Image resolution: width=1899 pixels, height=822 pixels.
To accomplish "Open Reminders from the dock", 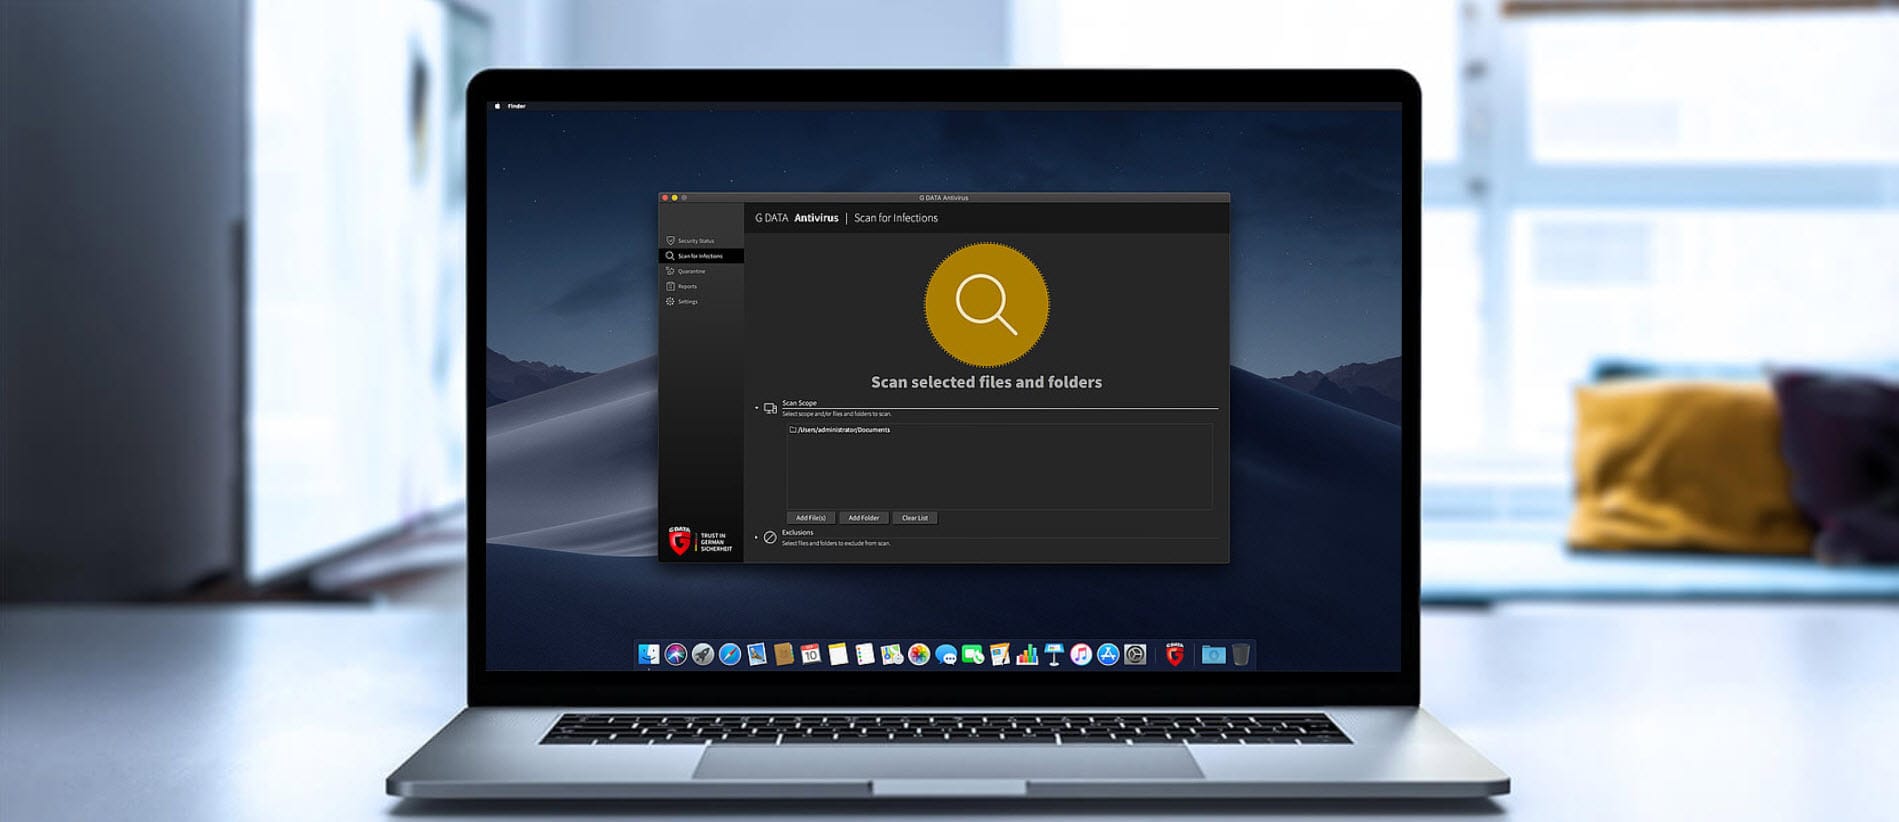I will coord(865,654).
